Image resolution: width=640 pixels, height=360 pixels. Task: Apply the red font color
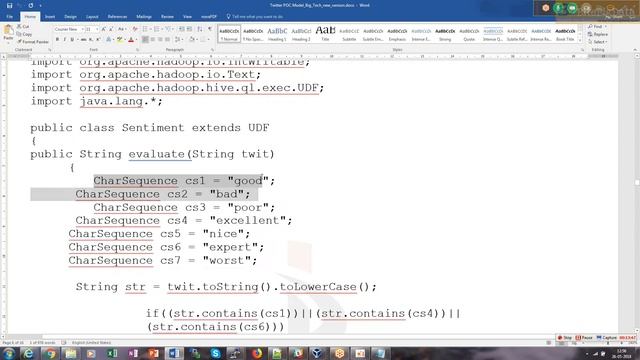131,40
